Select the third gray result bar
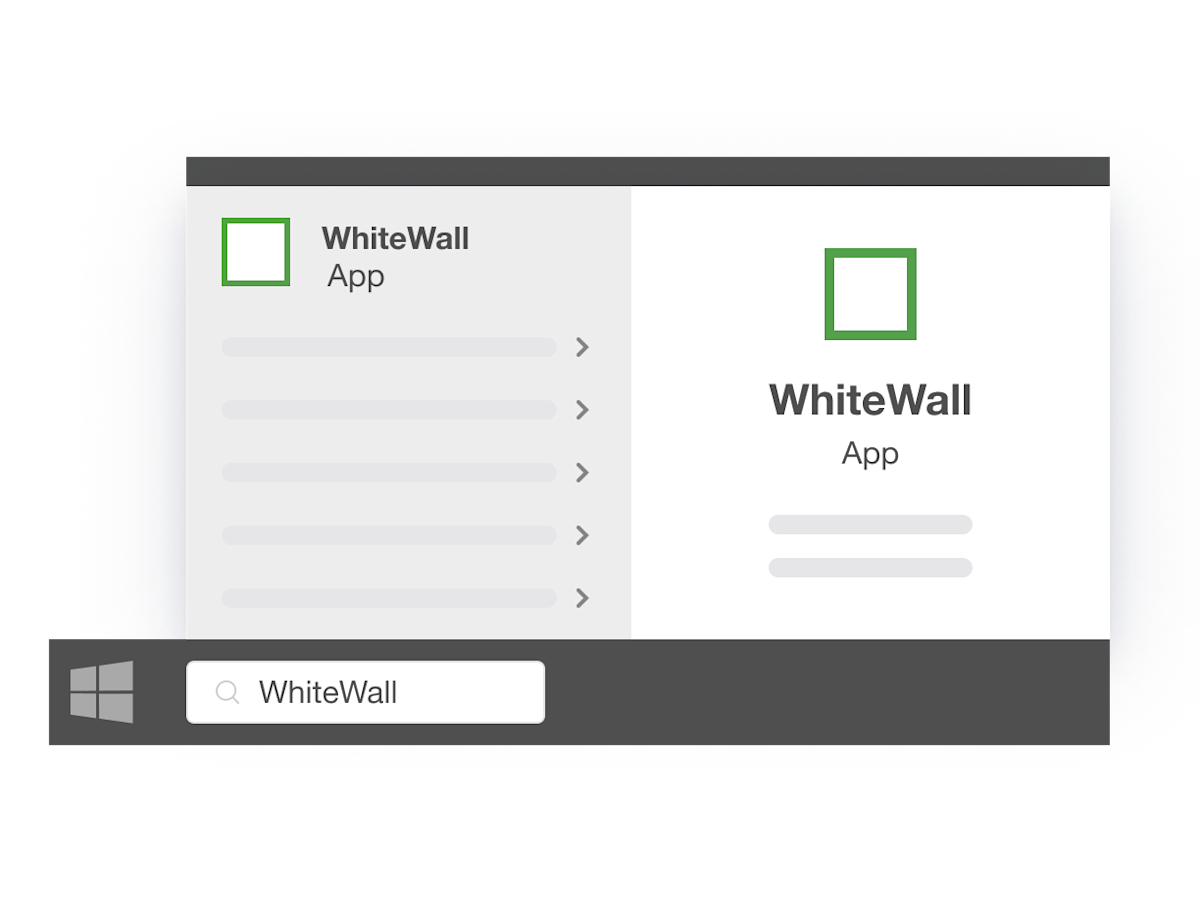 389,472
